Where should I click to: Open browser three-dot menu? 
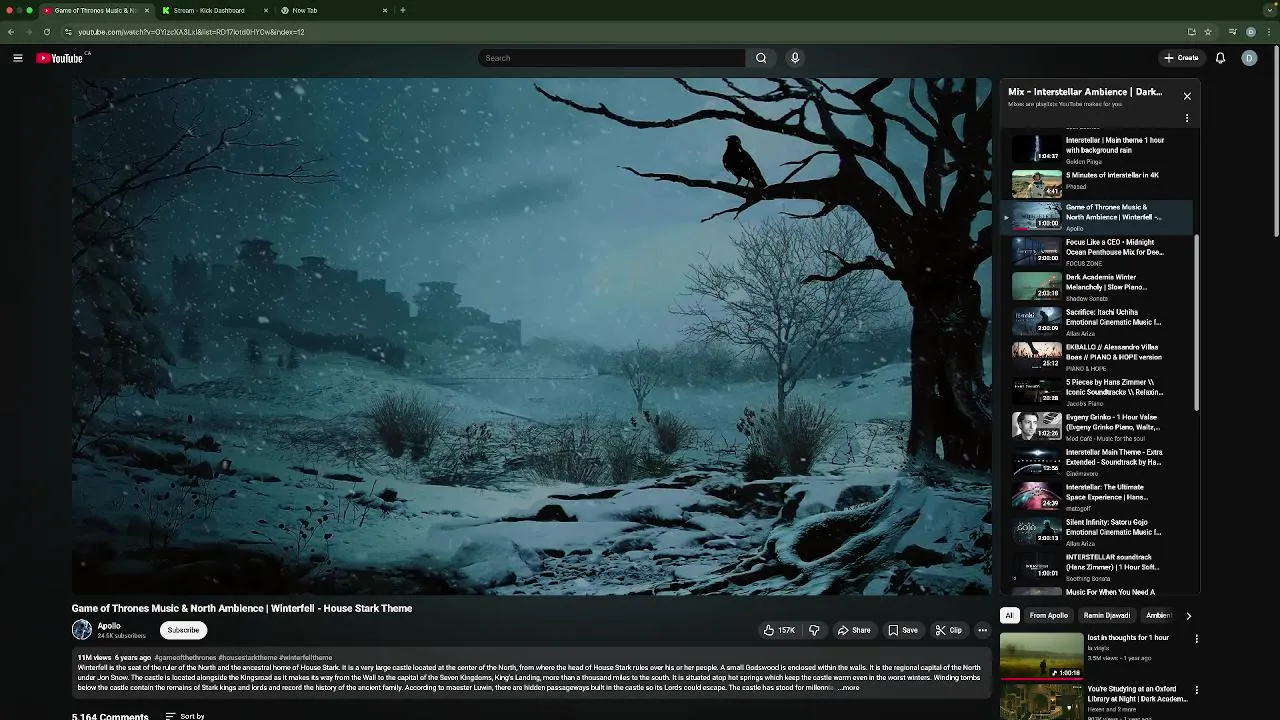pos(1270,32)
